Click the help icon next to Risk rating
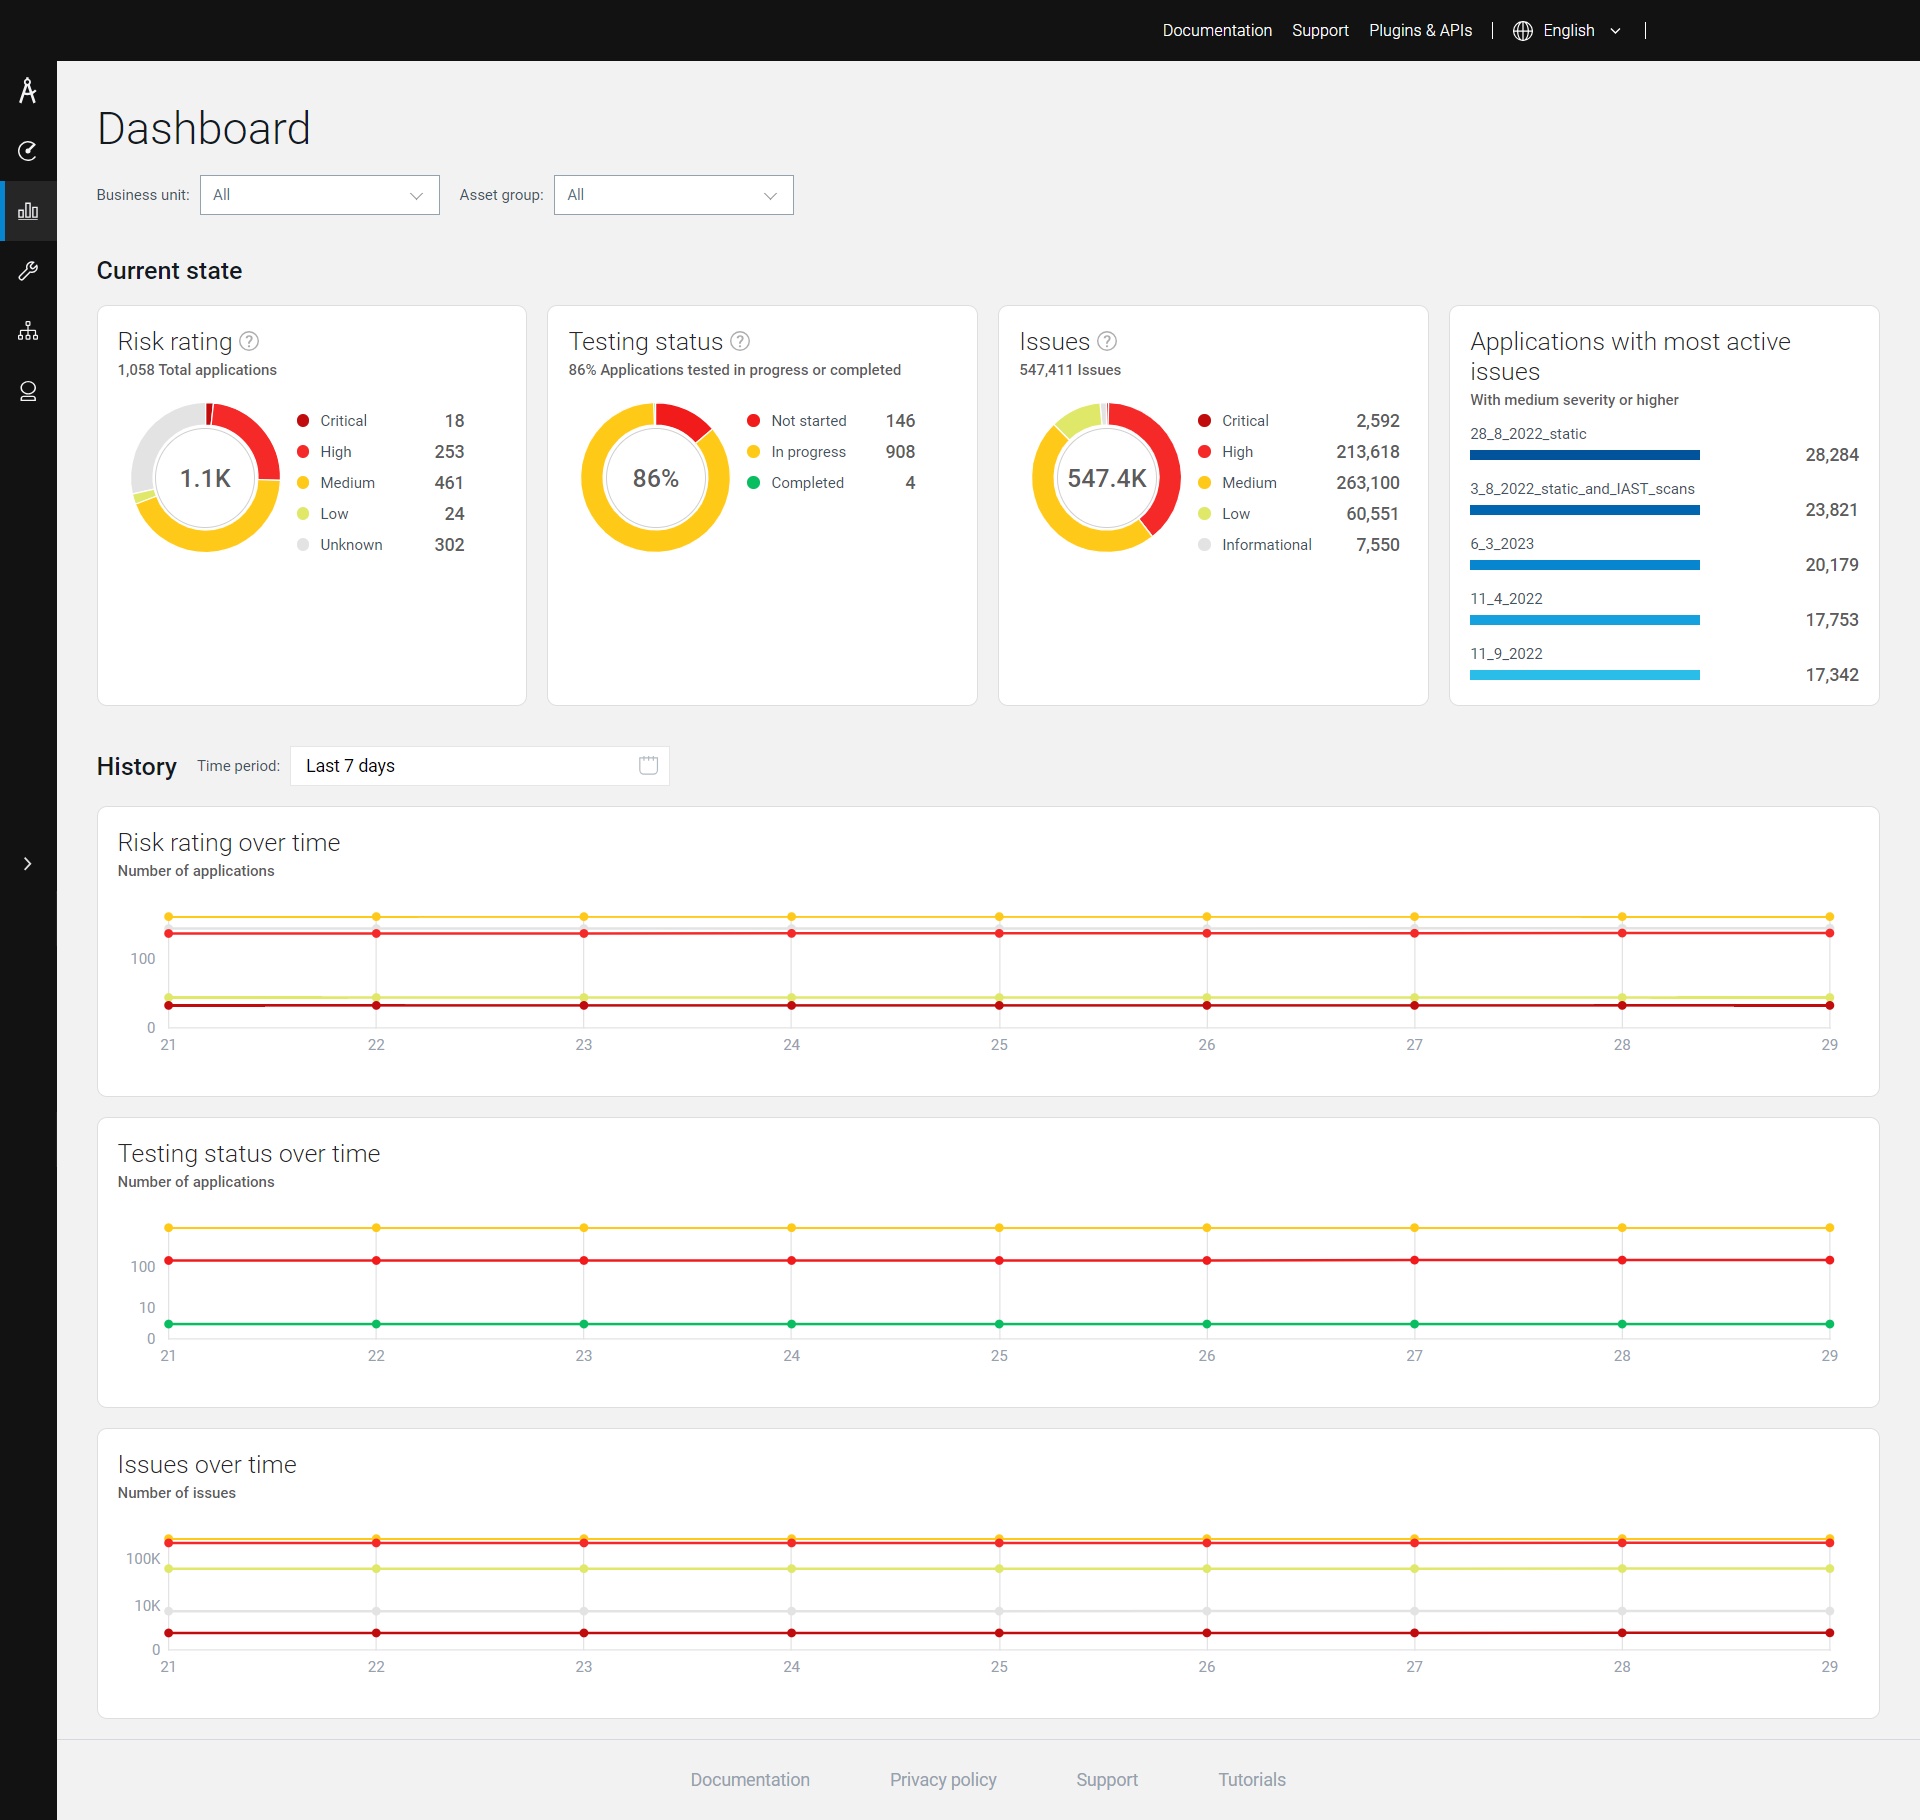 tap(249, 341)
